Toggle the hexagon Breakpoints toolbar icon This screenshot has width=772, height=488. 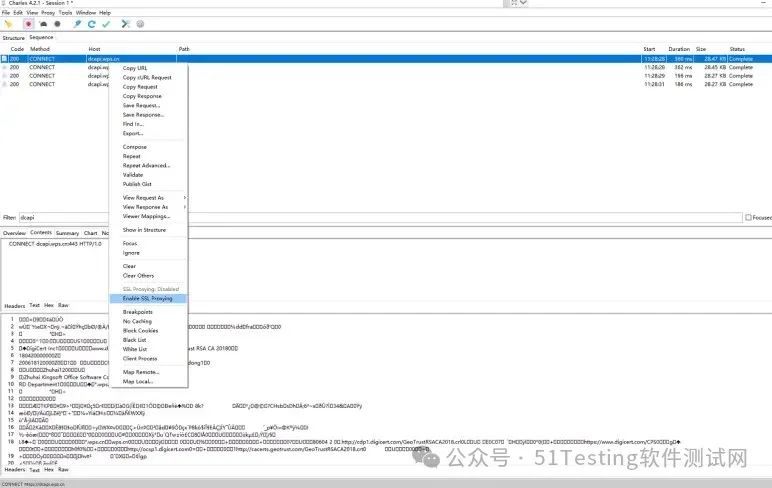tap(58, 24)
